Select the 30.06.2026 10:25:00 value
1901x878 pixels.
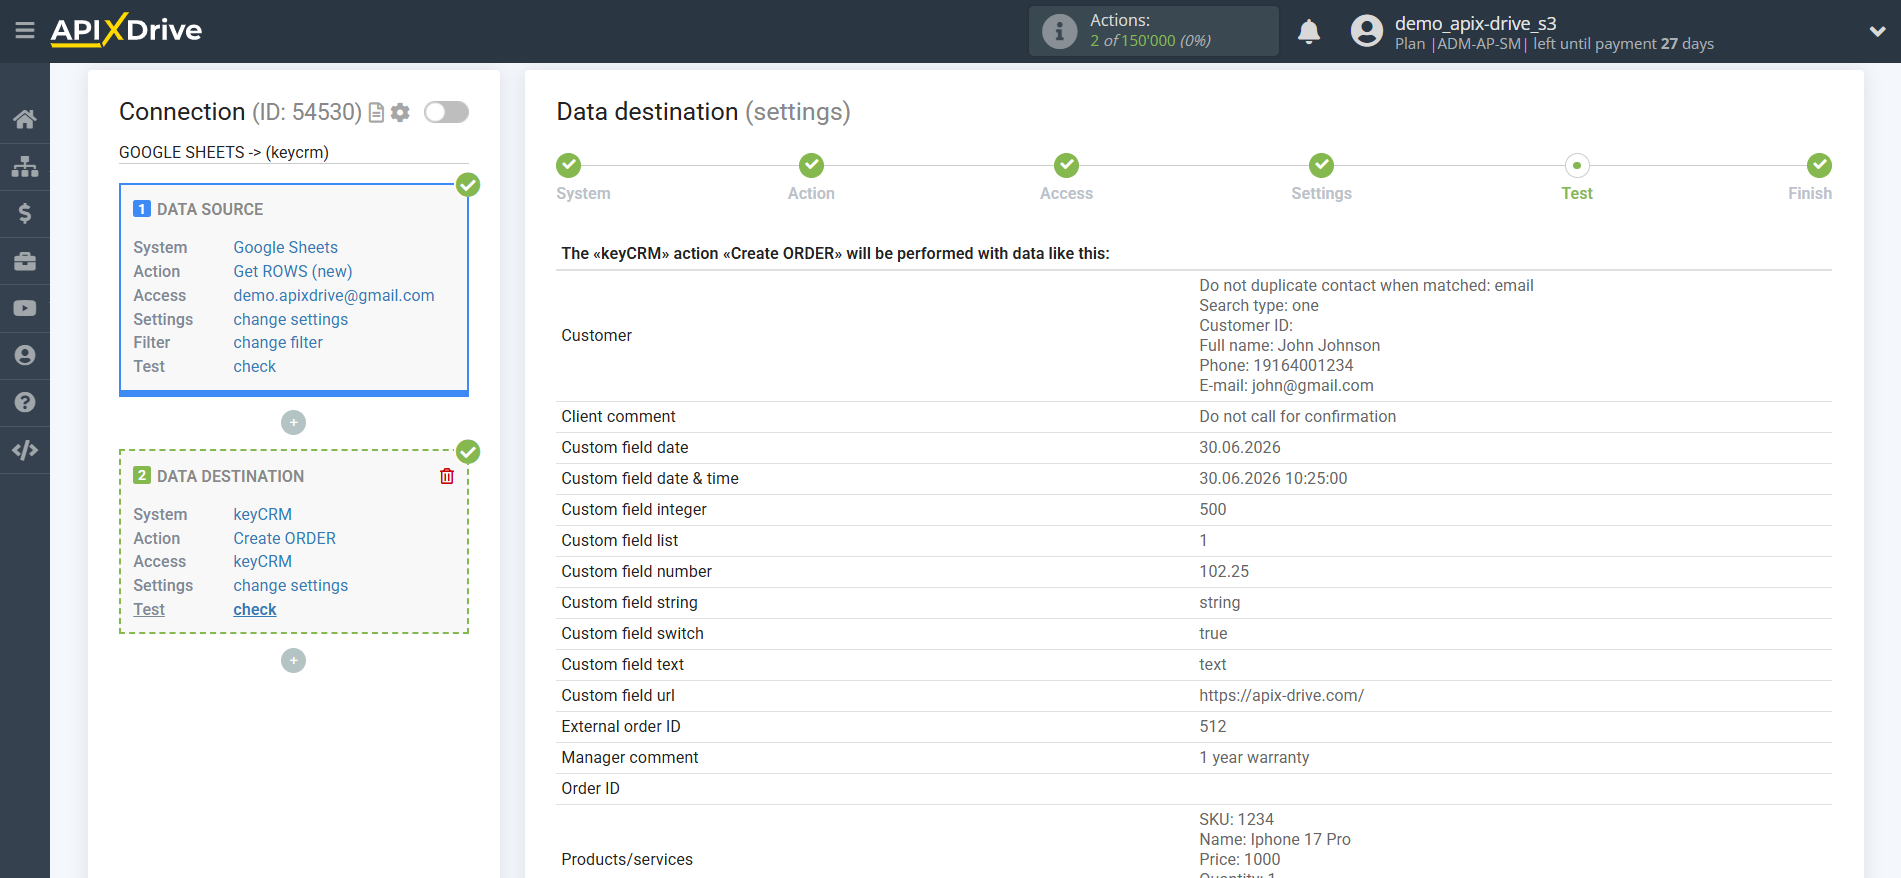point(1273,478)
